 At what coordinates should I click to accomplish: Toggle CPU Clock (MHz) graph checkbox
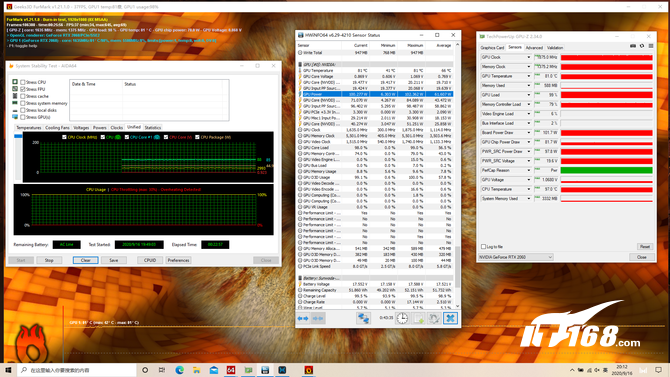coord(64,137)
